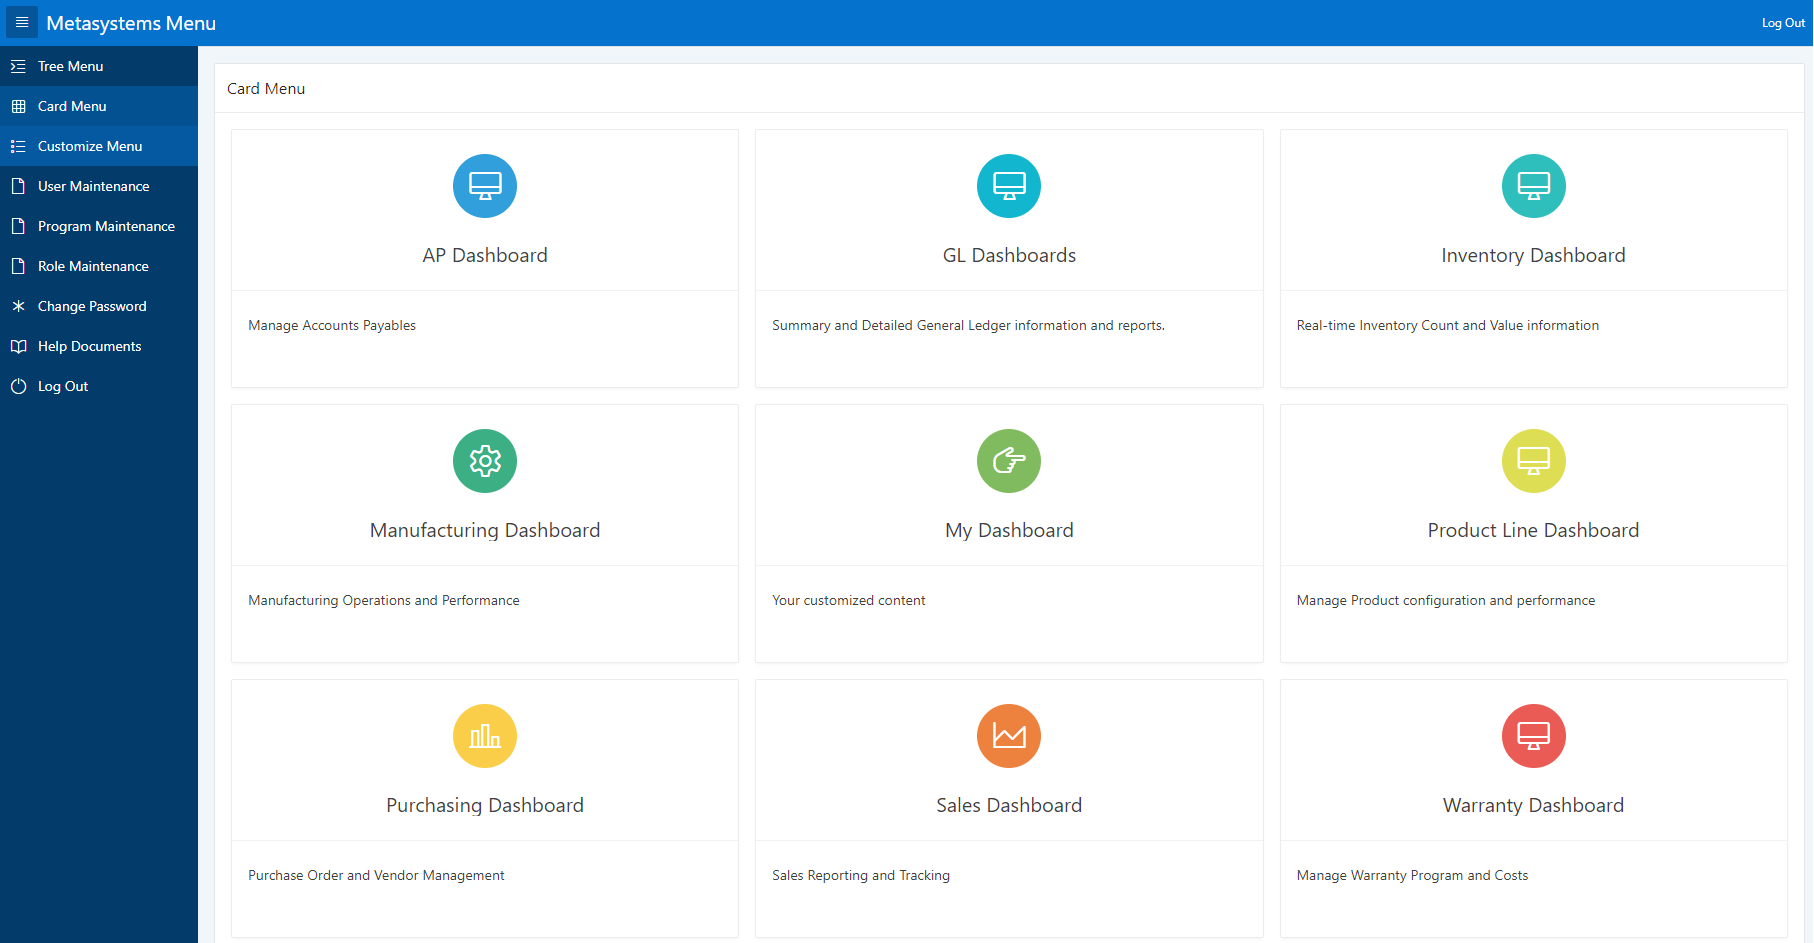Open the My Dashboard title link
Image resolution: width=1814 pixels, height=943 pixels.
[x=1009, y=530]
